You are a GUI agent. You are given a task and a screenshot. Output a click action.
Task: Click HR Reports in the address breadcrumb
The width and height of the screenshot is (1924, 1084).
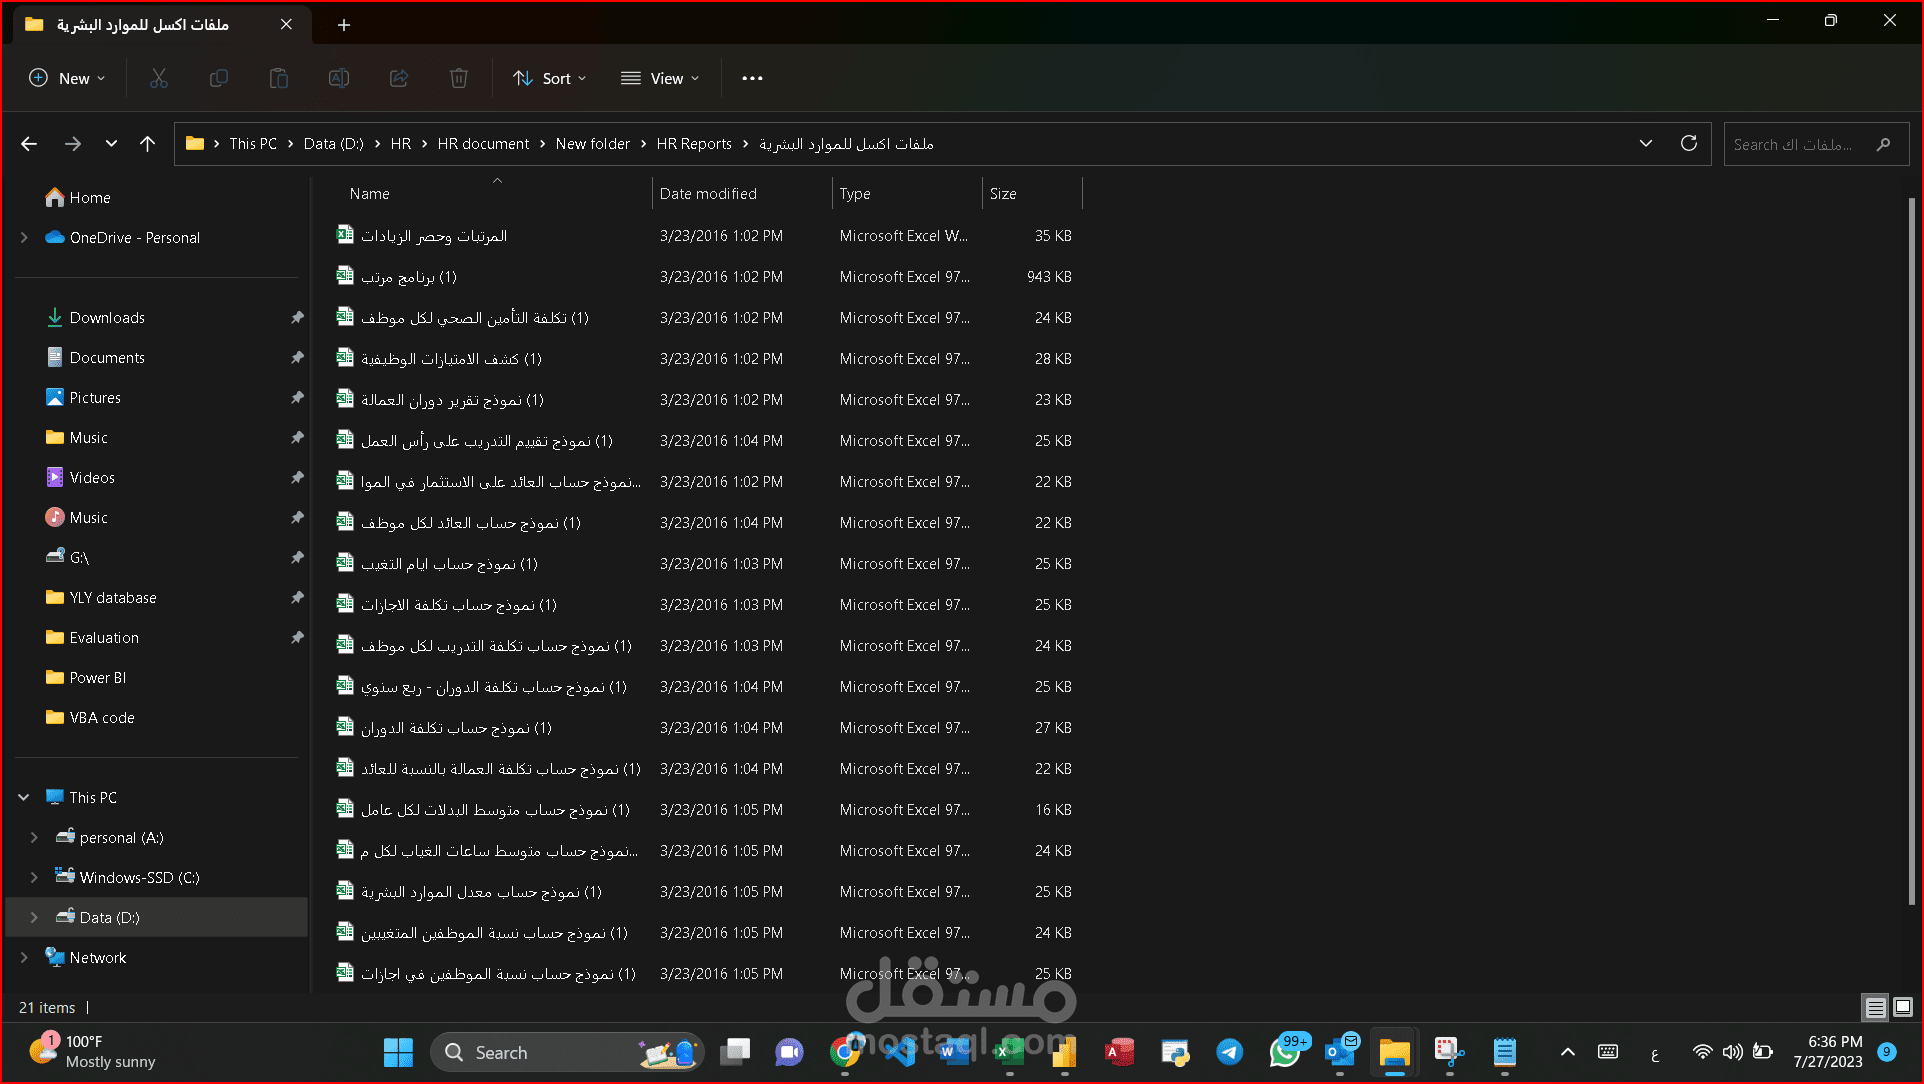pyautogui.click(x=694, y=144)
